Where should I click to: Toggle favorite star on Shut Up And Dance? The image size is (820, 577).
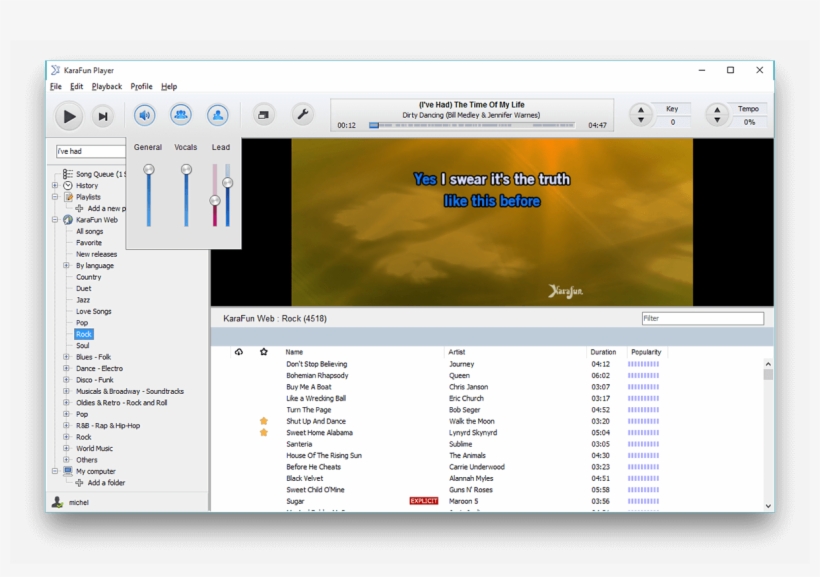click(264, 421)
